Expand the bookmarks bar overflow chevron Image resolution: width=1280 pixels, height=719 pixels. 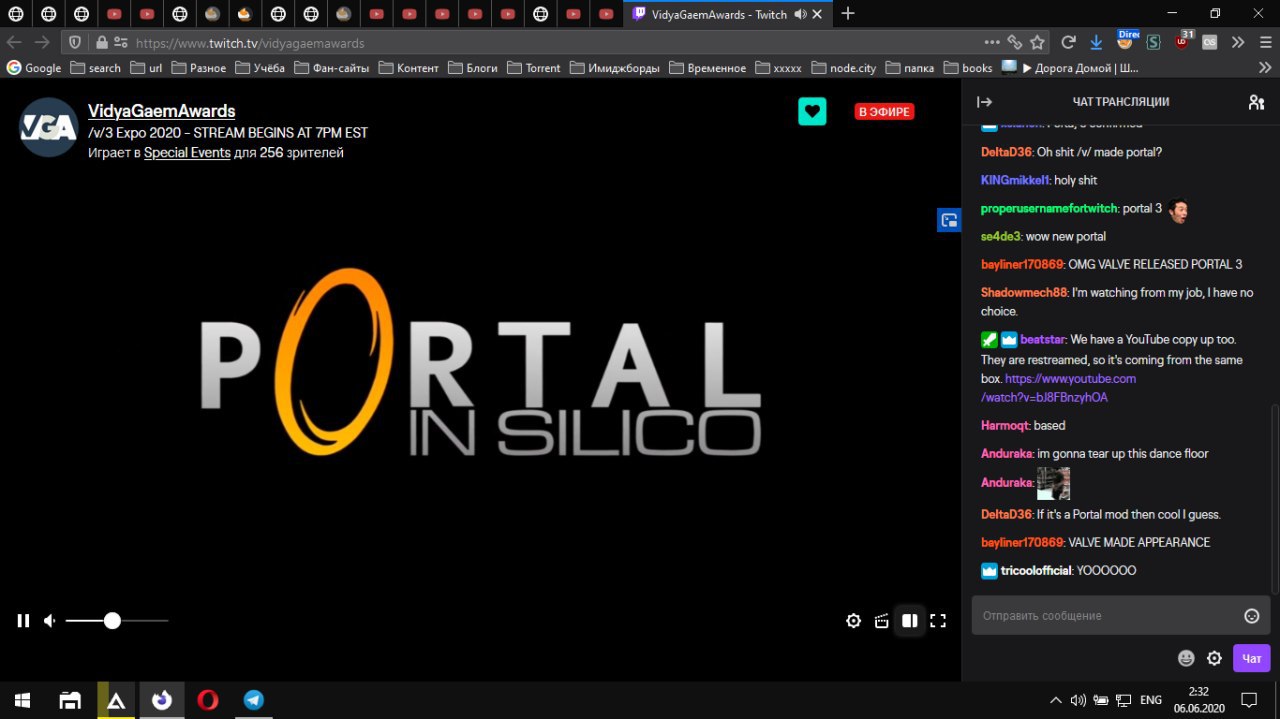1265,68
